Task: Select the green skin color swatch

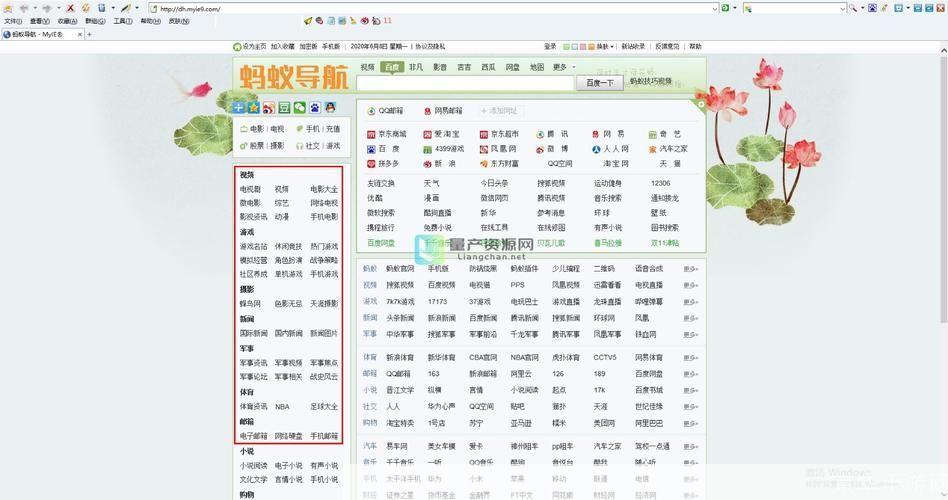Action: pos(566,47)
